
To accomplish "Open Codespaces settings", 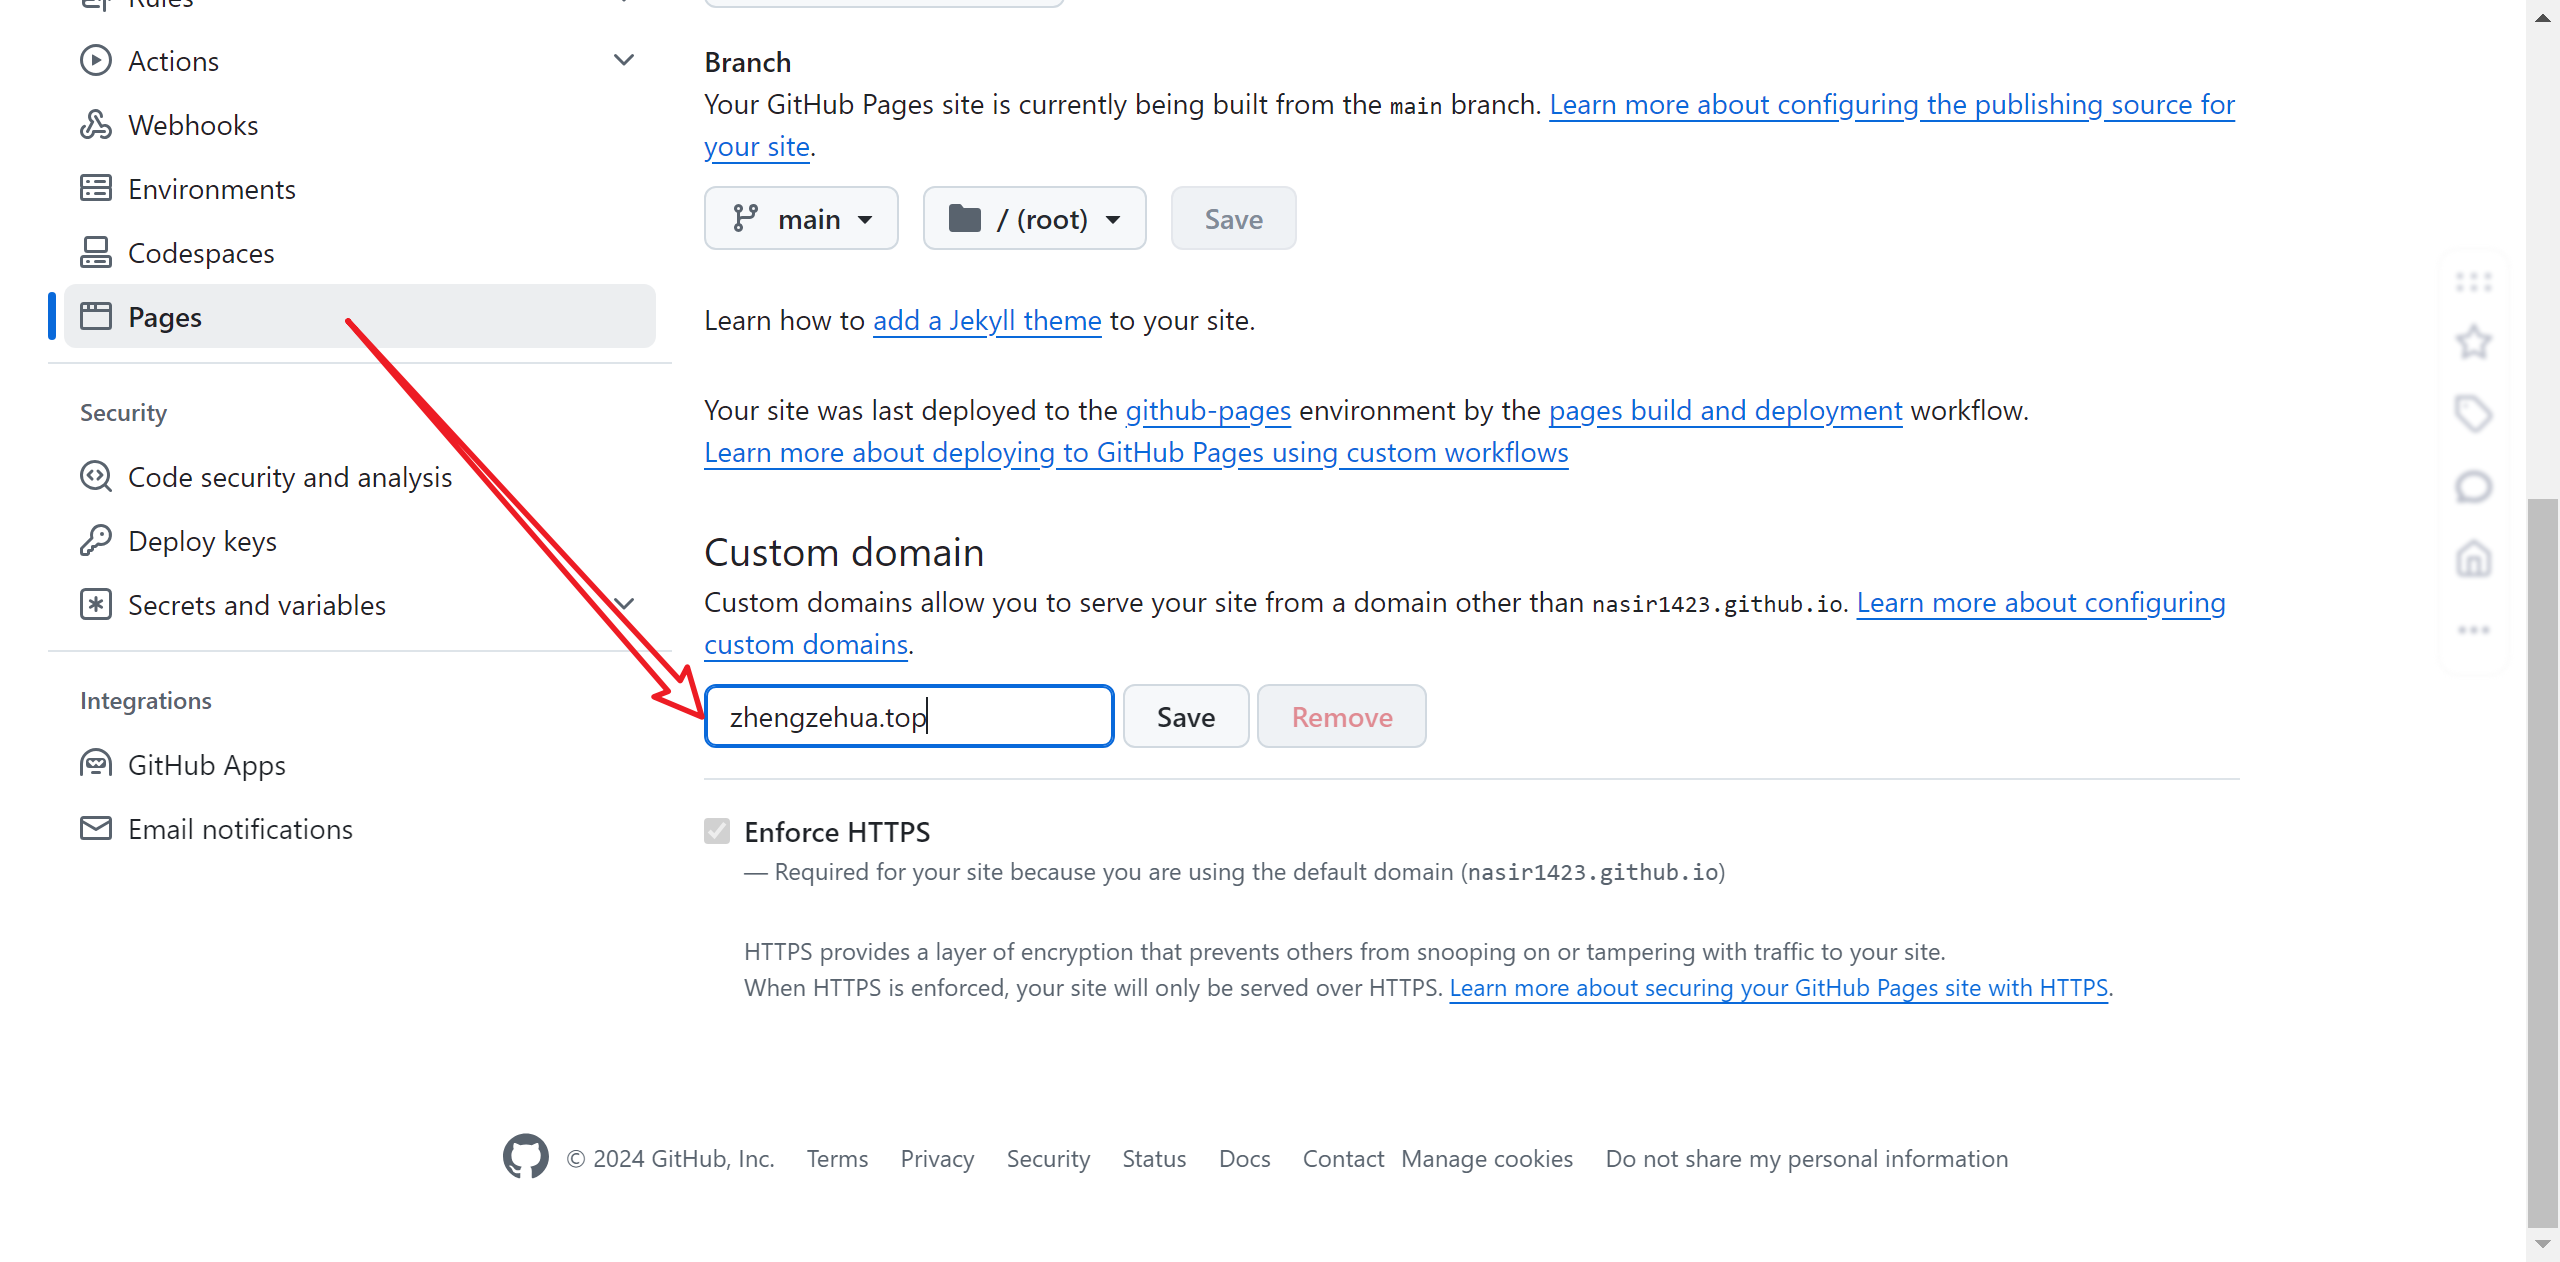I will [x=360, y=253].
